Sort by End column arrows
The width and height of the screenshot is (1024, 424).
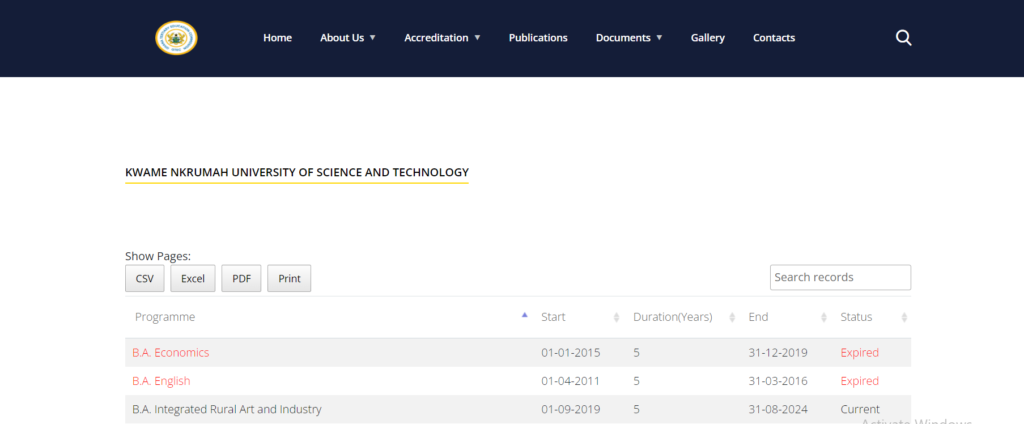(824, 318)
